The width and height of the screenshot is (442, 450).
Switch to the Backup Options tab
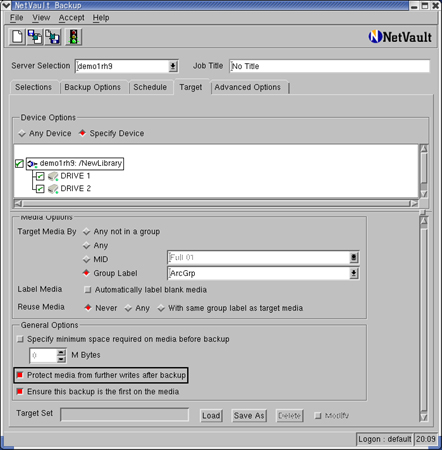[x=93, y=87]
